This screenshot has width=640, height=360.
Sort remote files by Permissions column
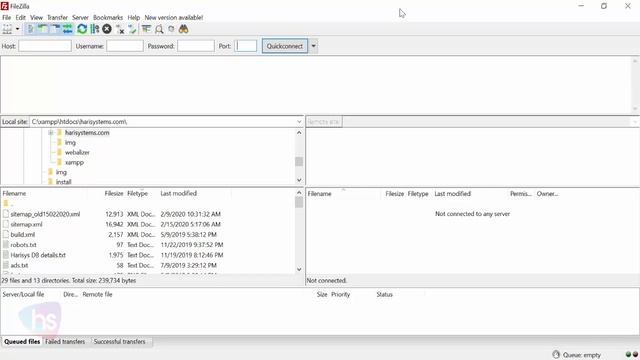[521, 194]
